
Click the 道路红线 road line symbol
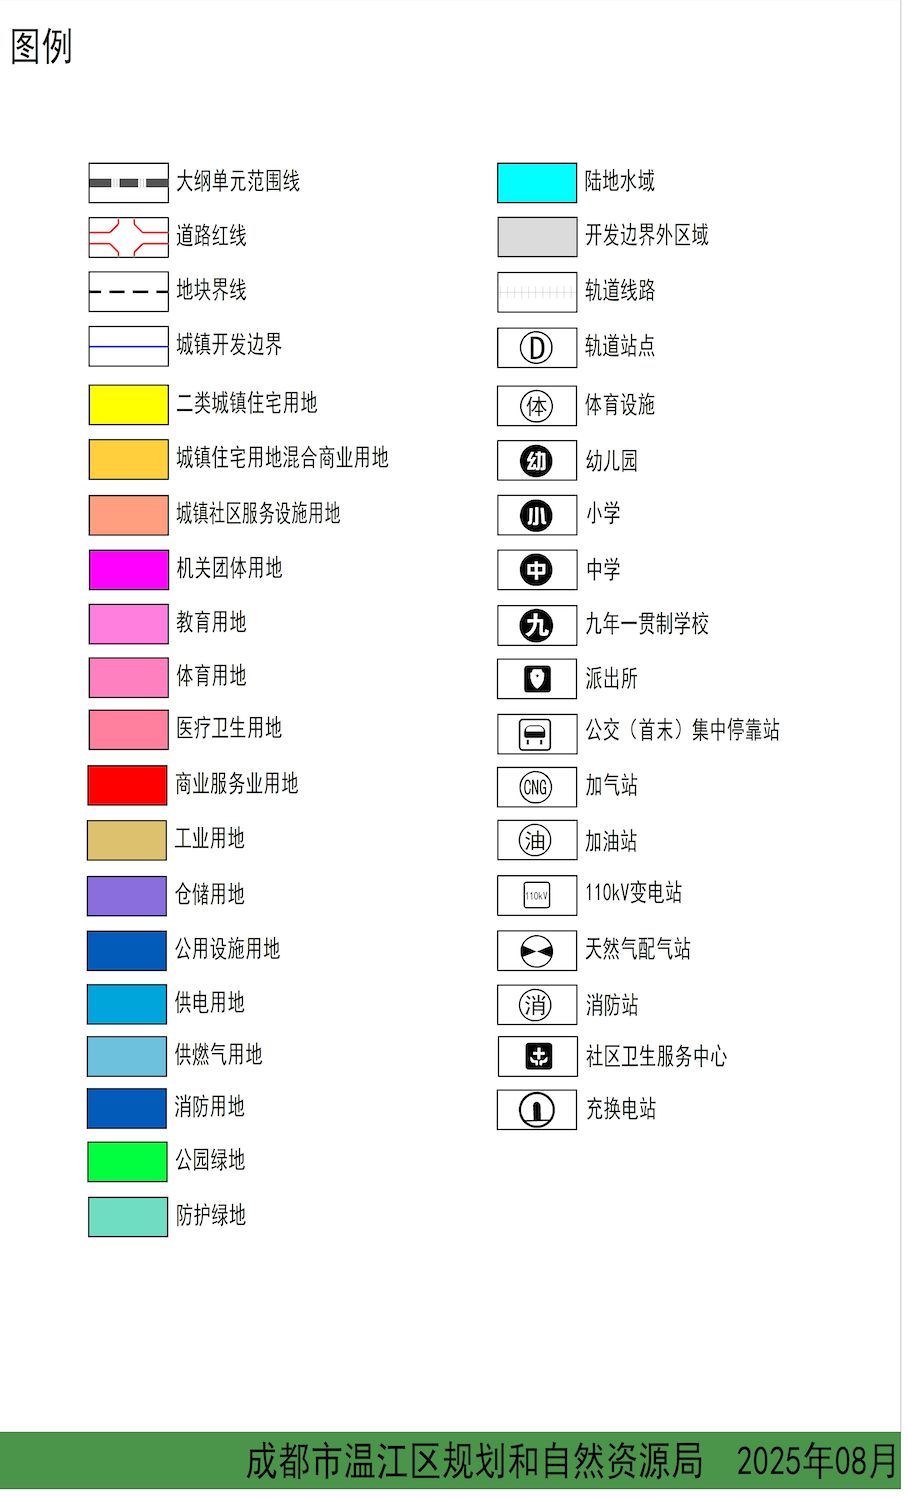tap(128, 238)
